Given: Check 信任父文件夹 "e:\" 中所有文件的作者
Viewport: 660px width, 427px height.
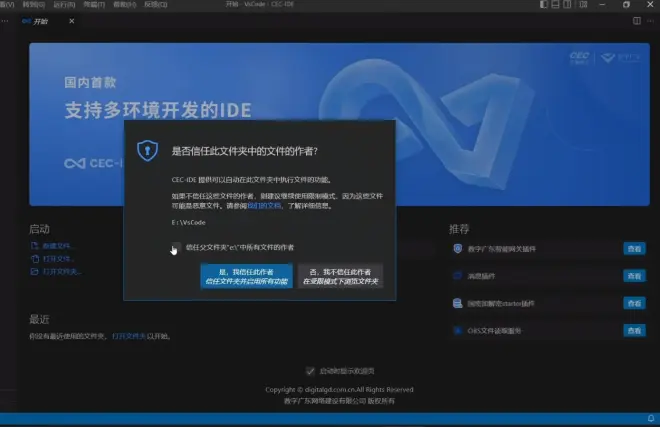Looking at the screenshot, I should (x=176, y=247).
